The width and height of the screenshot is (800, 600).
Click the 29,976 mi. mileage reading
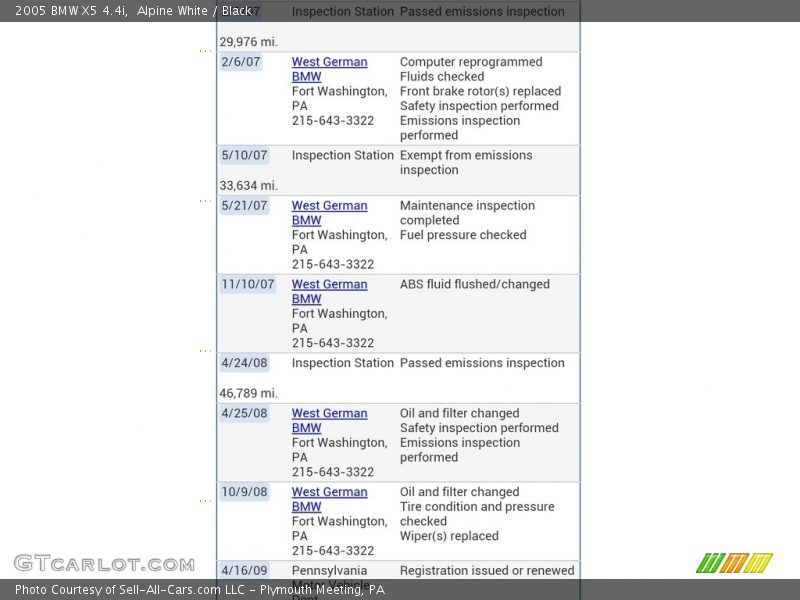pyautogui.click(x=248, y=42)
